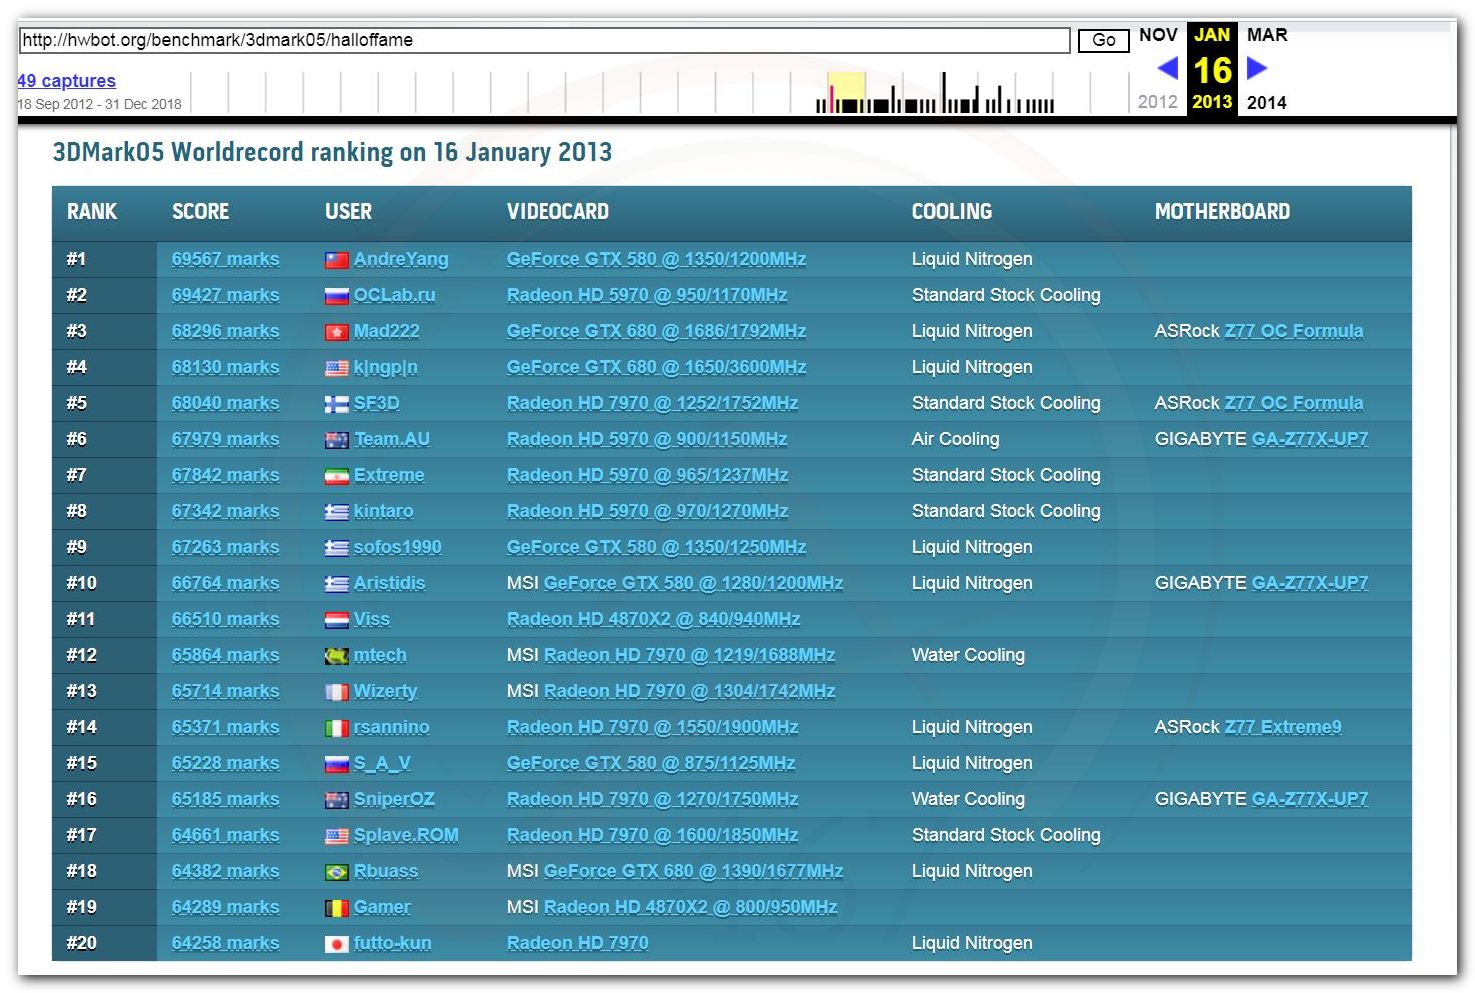Open Z77 OC Formula link in row #5
The width and height of the screenshot is (1475, 993).
1294,403
